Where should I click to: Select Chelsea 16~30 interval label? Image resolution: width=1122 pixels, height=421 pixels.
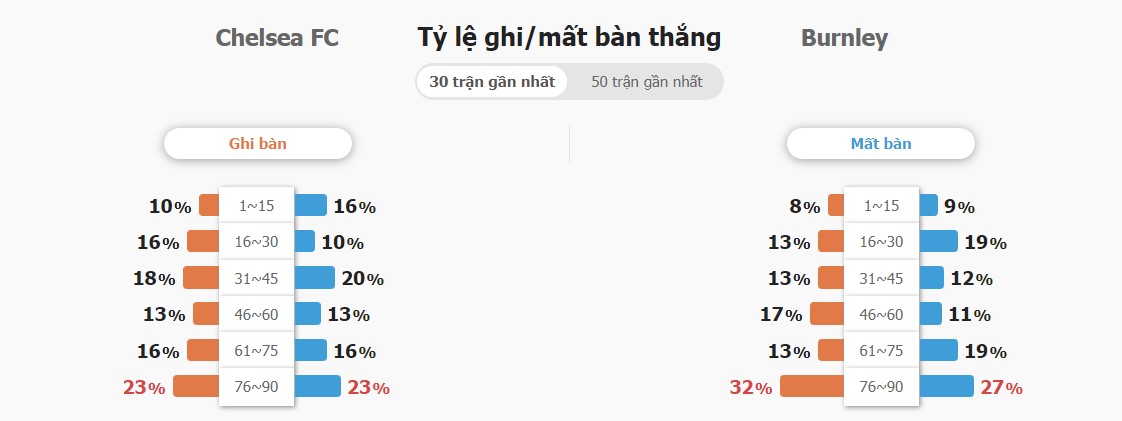click(256, 241)
